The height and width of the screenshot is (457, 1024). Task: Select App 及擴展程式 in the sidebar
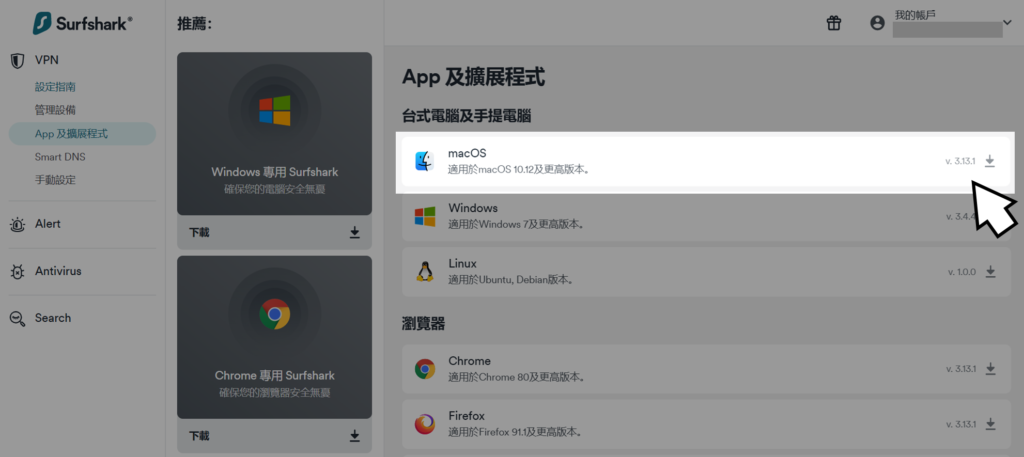[83, 133]
